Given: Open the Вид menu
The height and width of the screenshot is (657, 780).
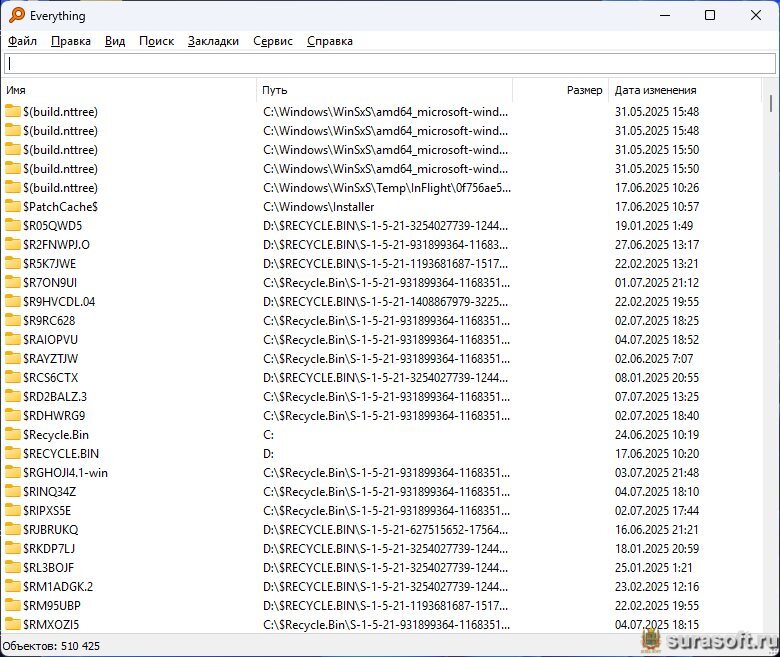Looking at the screenshot, I should pyautogui.click(x=115, y=41).
